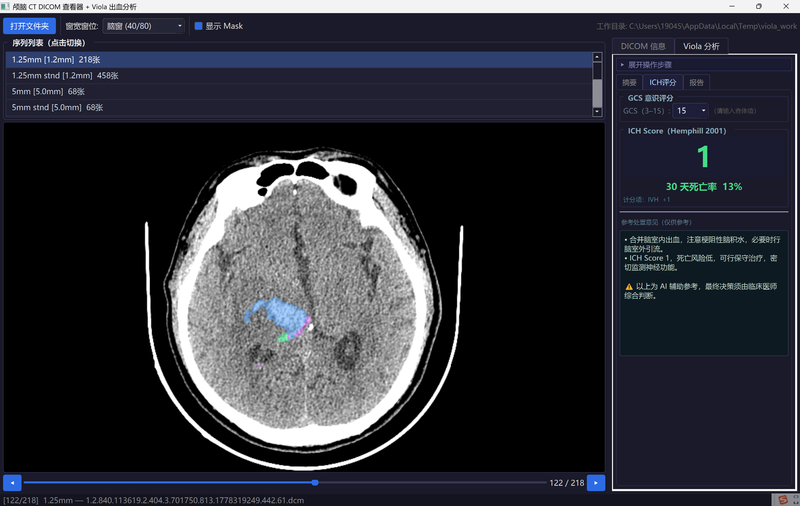
Task: Open the 摘要 sub-tab
Action: tap(629, 83)
